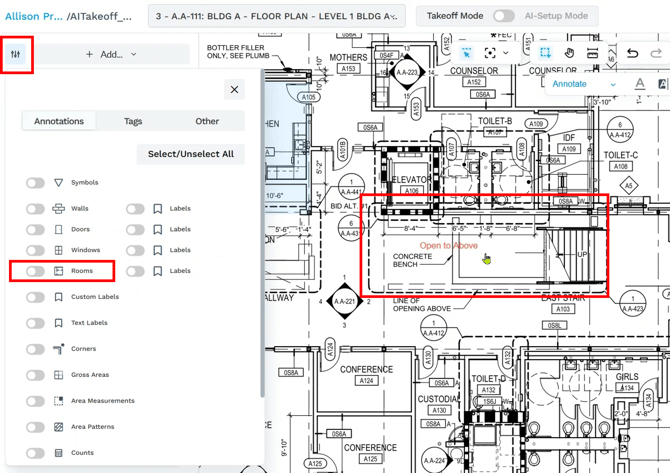Viewport: 670px width, 473px height.
Task: Enable the Area Patterns toggle
Action: [35, 427]
